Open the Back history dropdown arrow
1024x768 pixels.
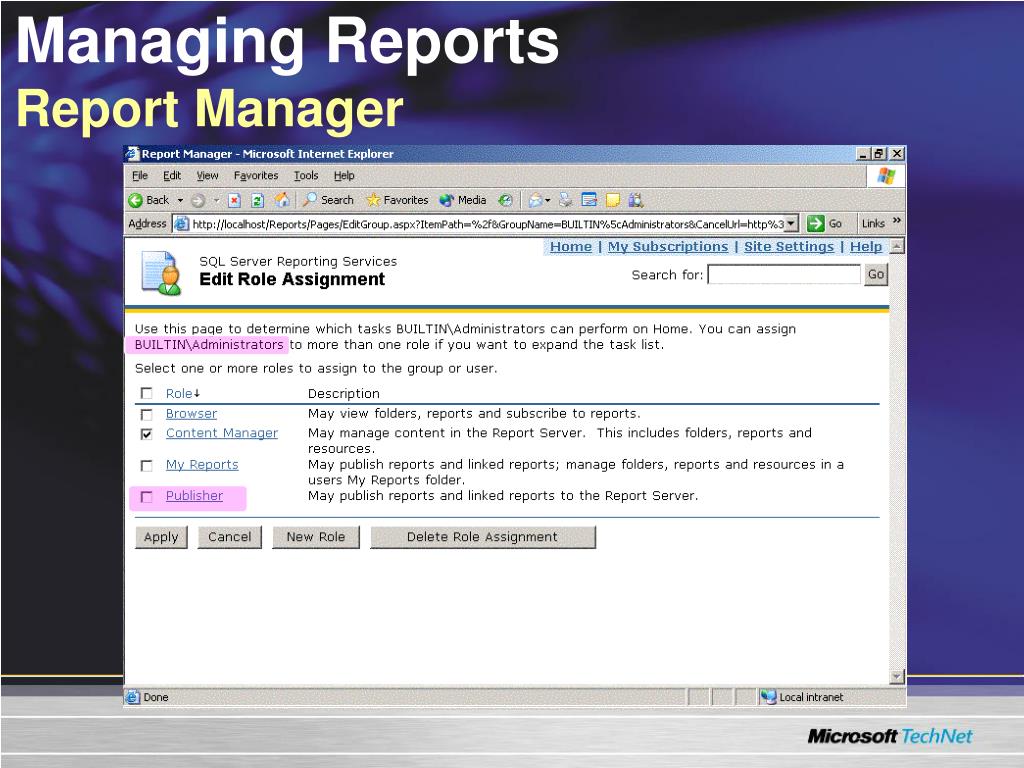(x=180, y=200)
